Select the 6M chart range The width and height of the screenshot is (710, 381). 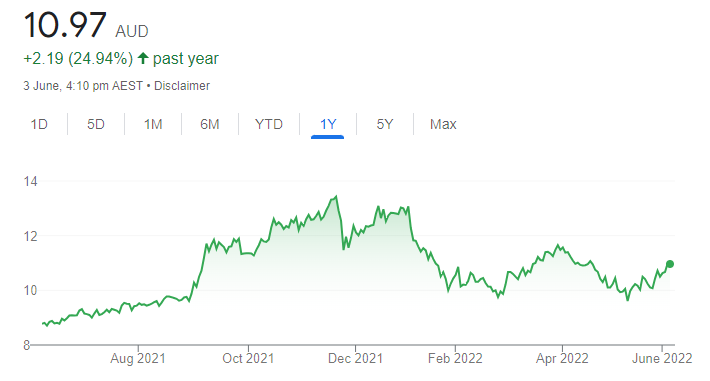click(x=210, y=124)
